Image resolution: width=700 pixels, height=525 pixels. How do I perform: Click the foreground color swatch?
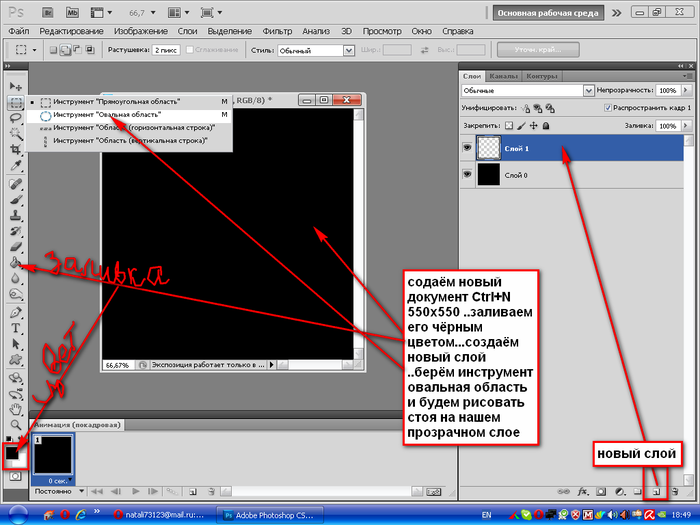click(11, 452)
